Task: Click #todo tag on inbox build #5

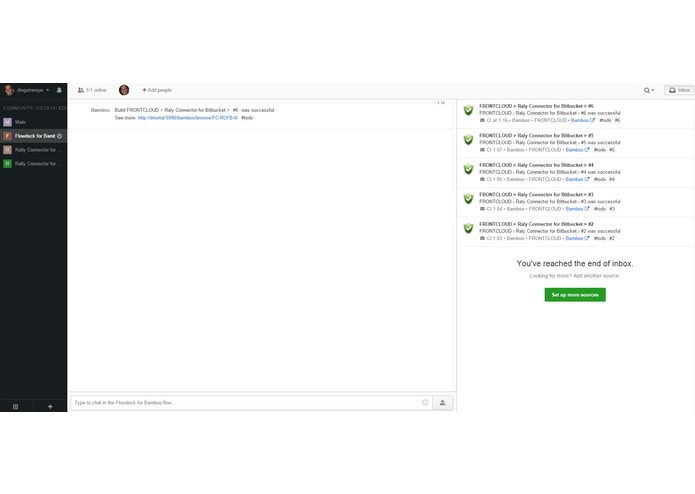Action: [600, 150]
